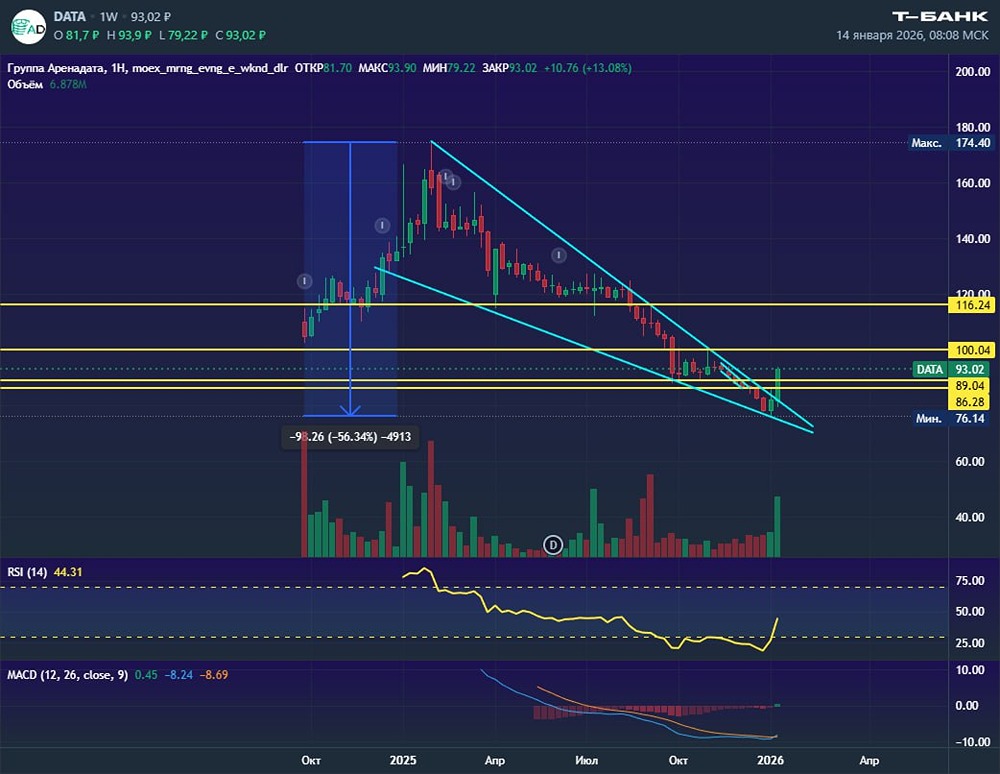Click the Июл label on time axis
1000x774 pixels.
[587, 760]
